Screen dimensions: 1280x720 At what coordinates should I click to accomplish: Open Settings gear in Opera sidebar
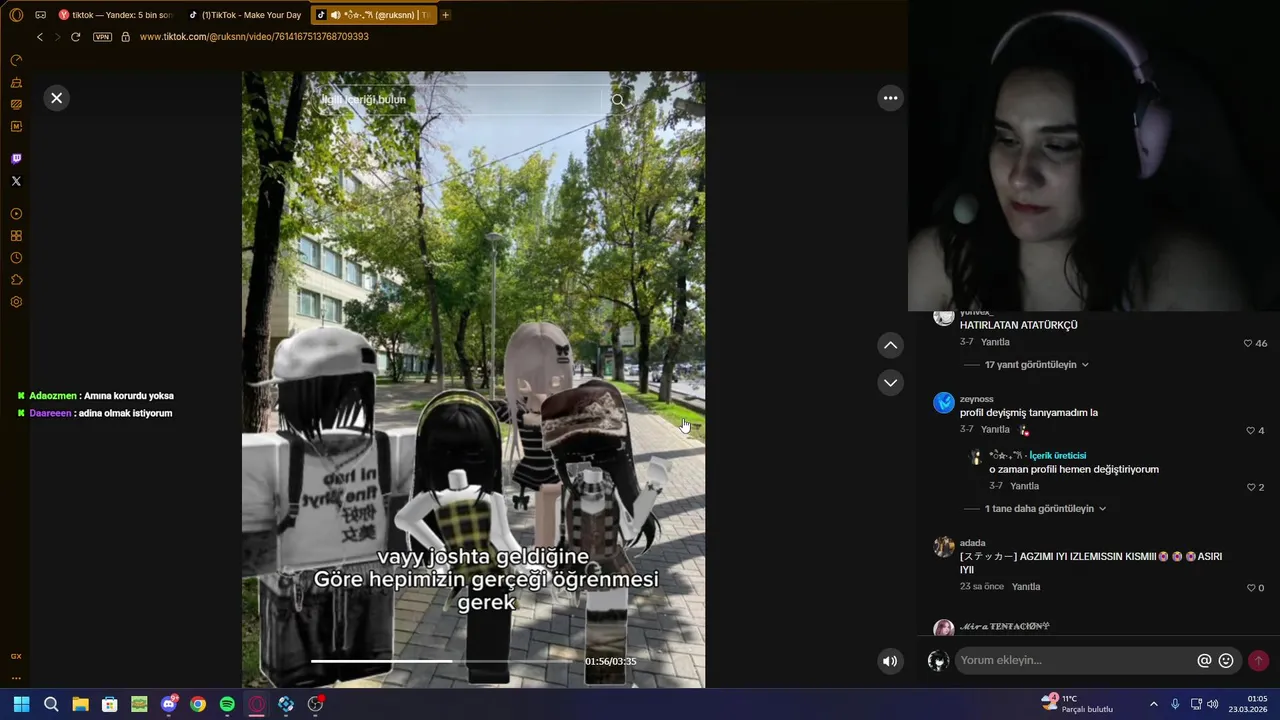pos(16,302)
